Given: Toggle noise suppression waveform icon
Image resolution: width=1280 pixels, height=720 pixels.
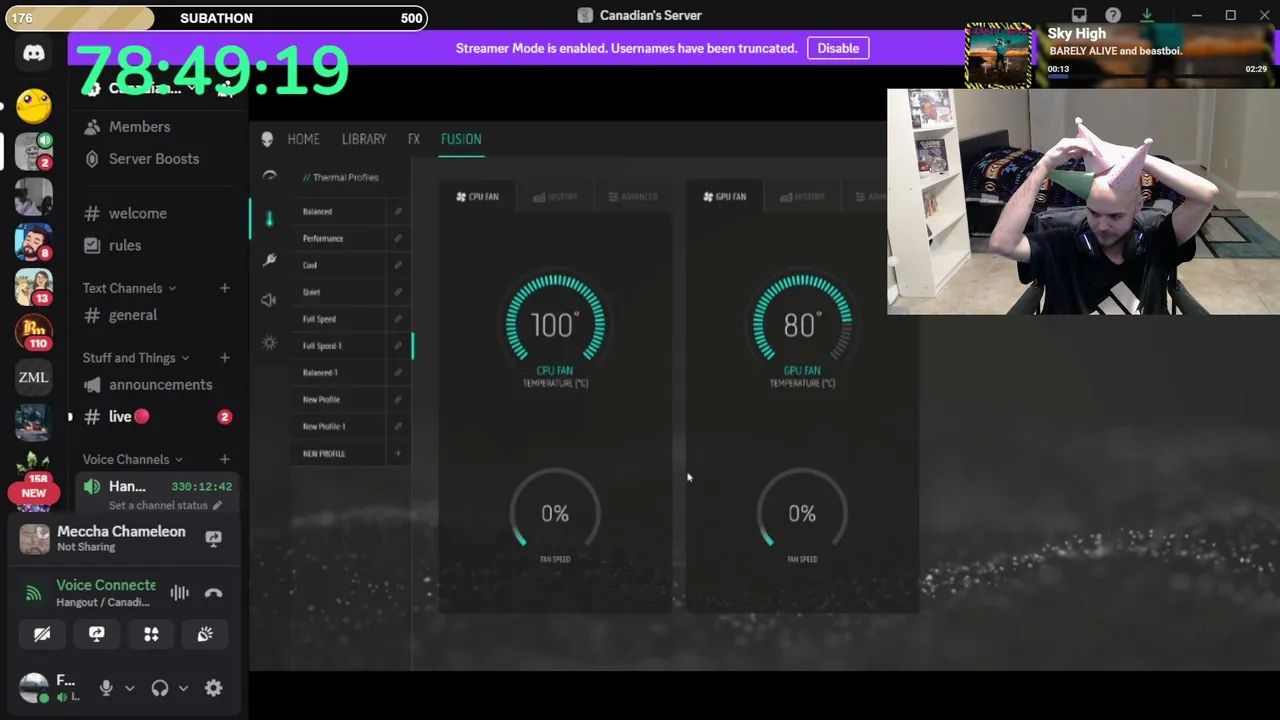Looking at the screenshot, I should click(x=180, y=593).
